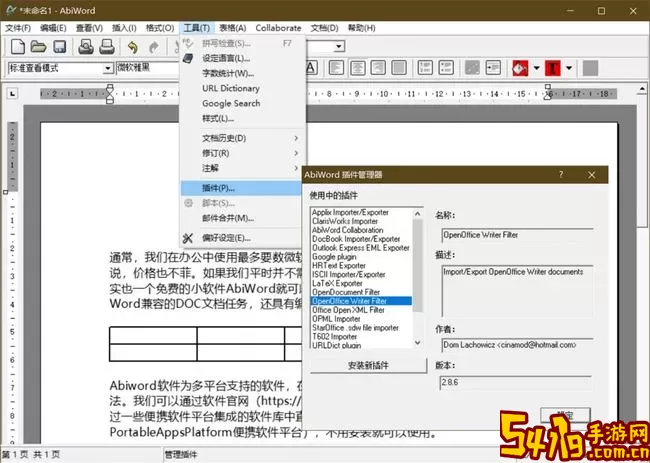Image resolution: width=650 pixels, height=463 pixels.
Task: Click the Align left icon
Action: pos(336,68)
